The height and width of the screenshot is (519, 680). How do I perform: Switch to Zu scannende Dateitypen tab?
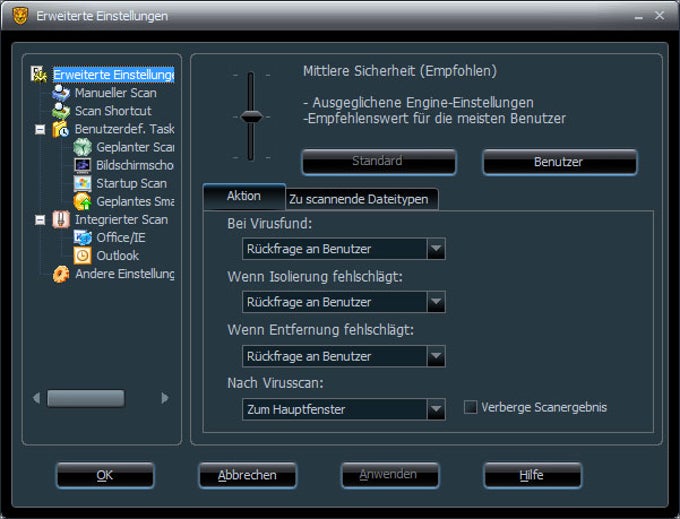click(362, 199)
